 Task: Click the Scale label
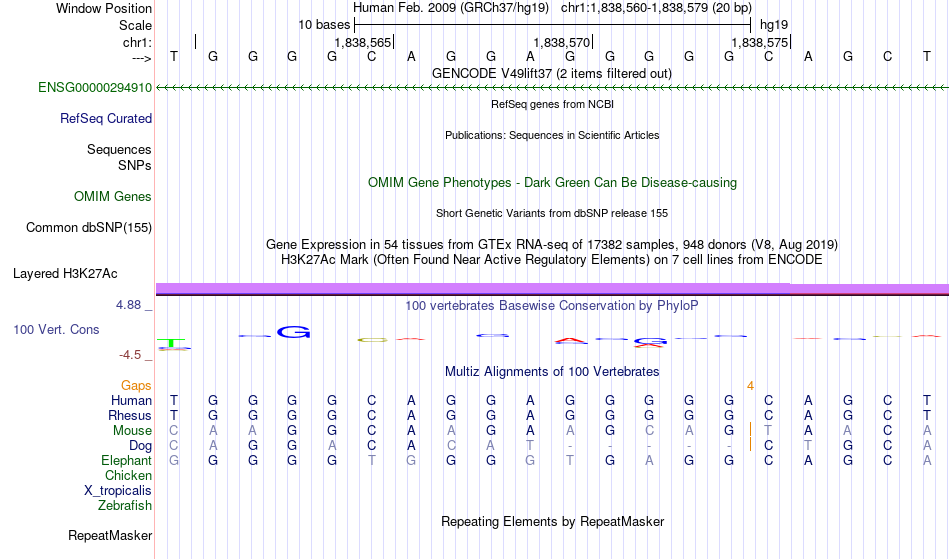click(x=136, y=25)
